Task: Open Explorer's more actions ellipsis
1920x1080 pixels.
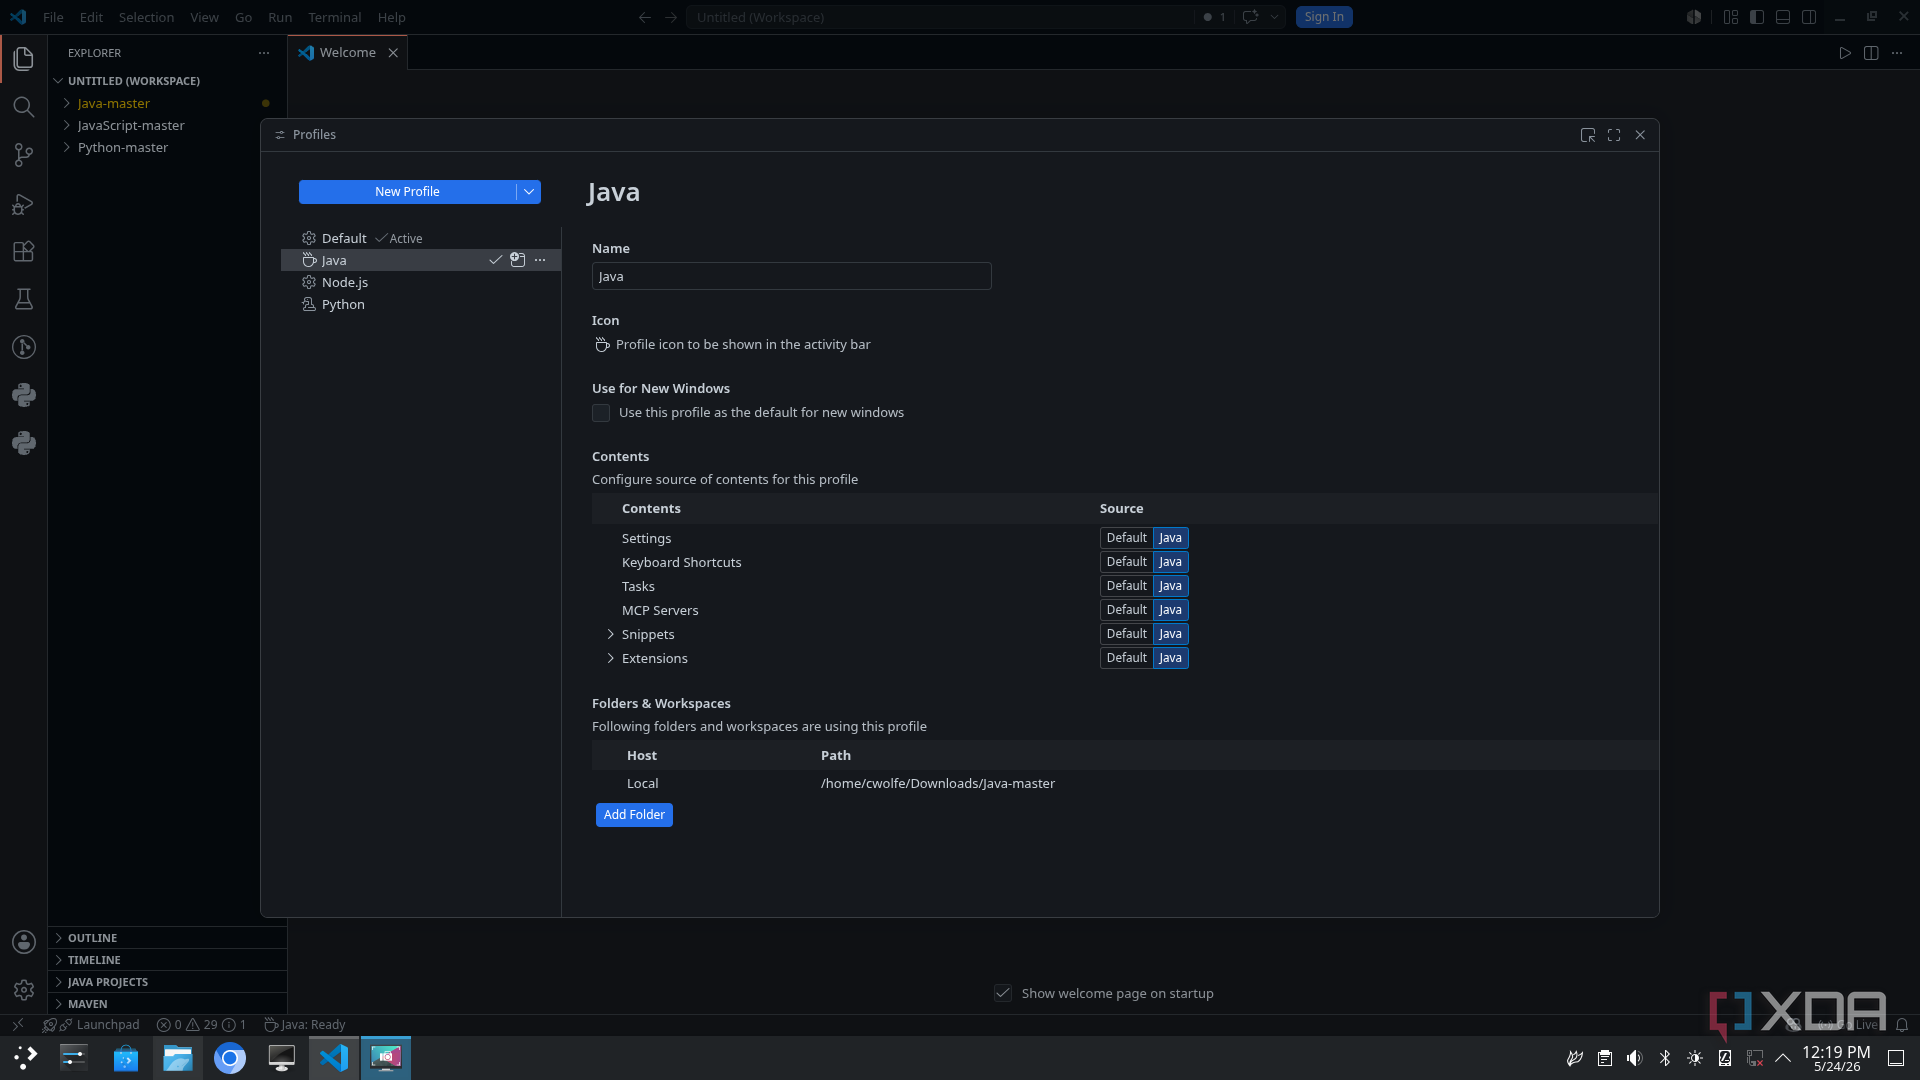Action: pos(264,53)
